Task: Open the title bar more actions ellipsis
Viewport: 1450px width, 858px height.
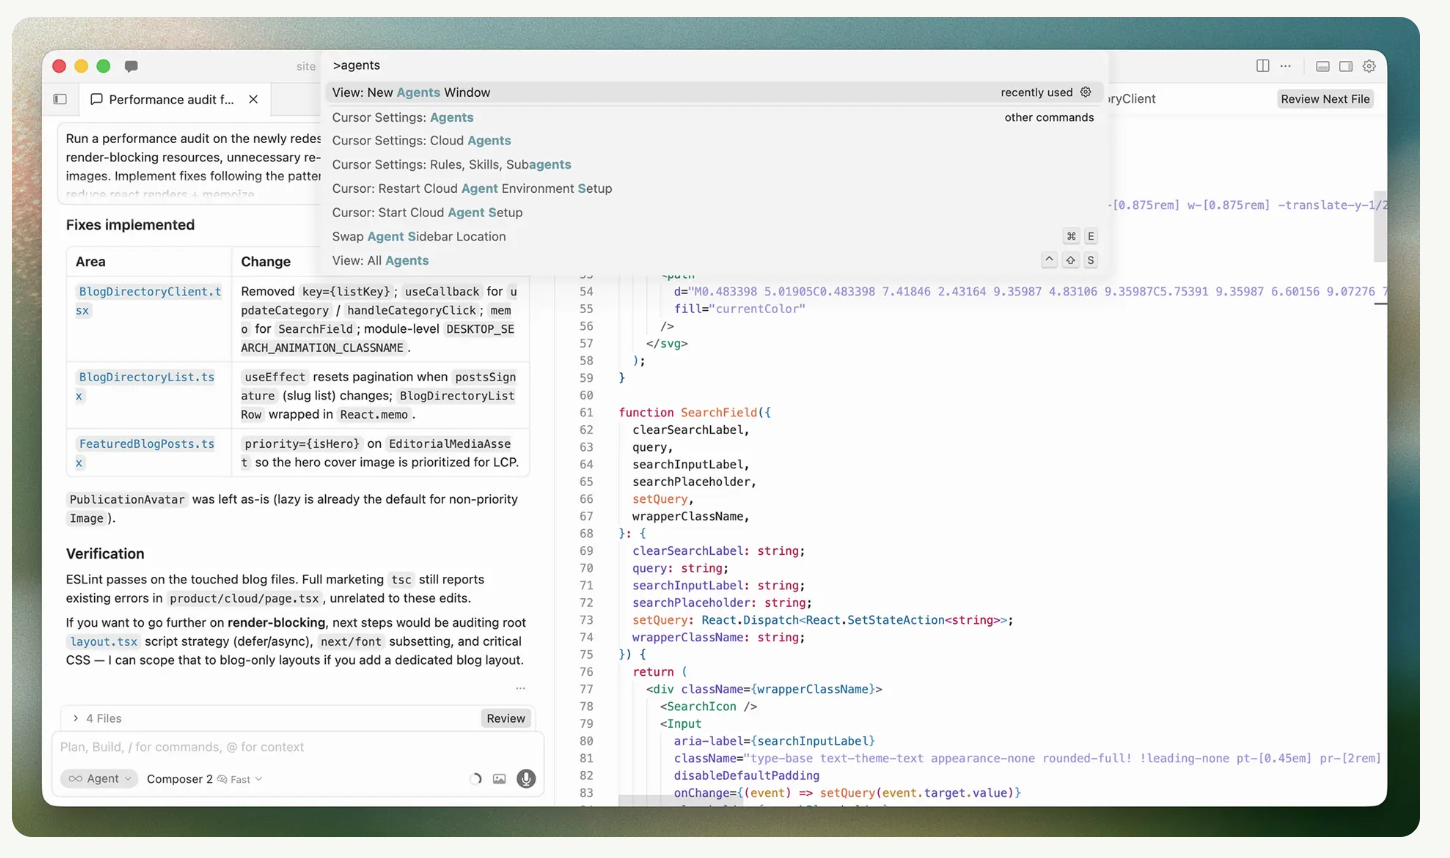Action: pos(1286,66)
